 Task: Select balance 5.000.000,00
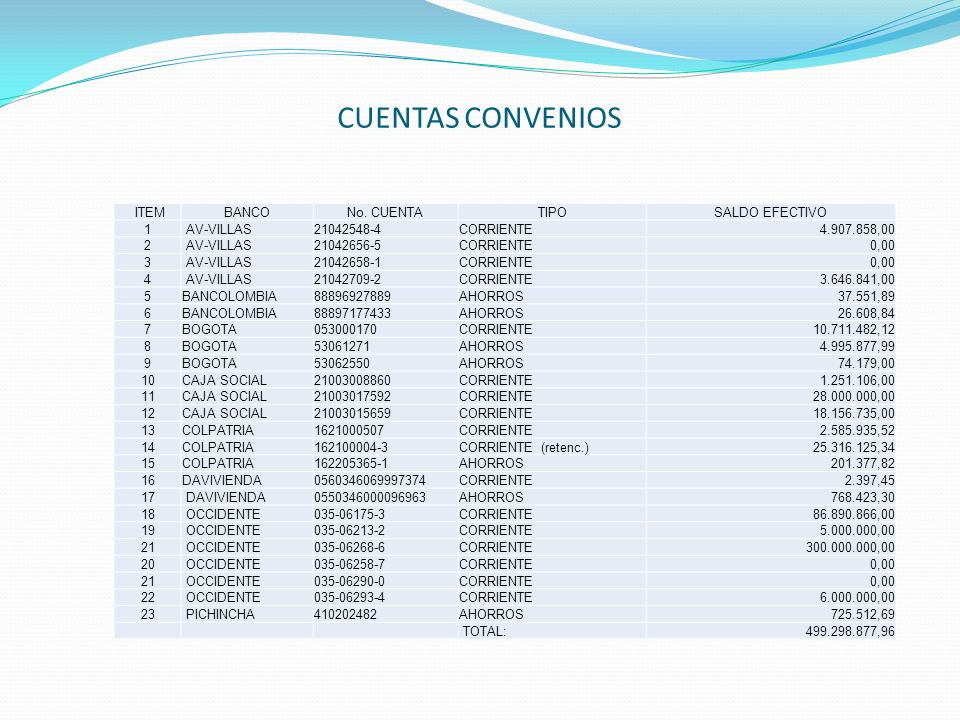pos(857,530)
